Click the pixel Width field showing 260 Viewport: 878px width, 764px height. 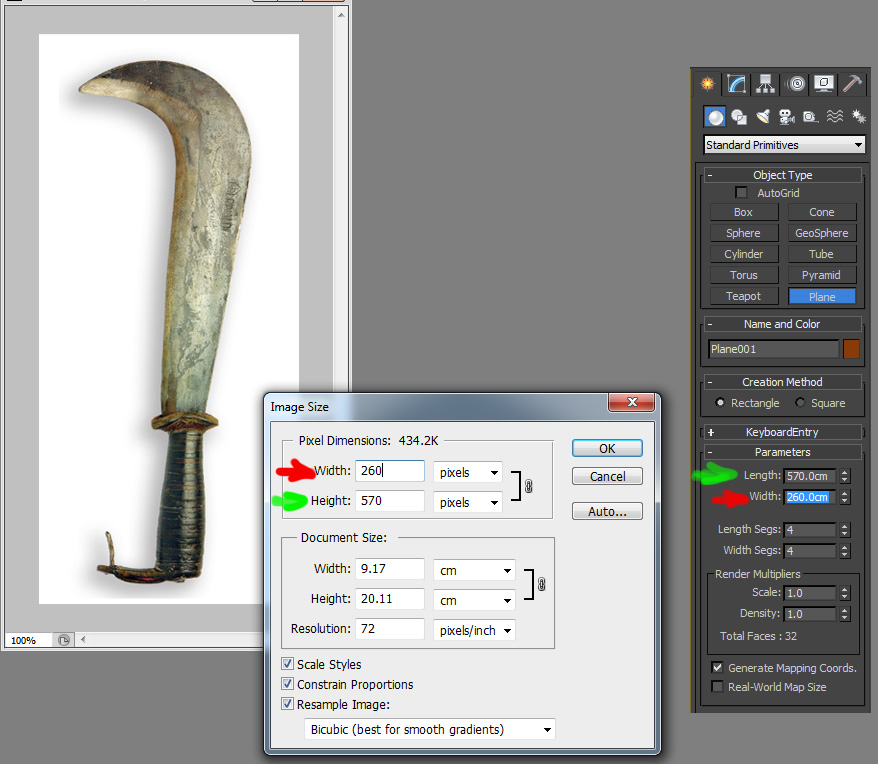point(390,470)
